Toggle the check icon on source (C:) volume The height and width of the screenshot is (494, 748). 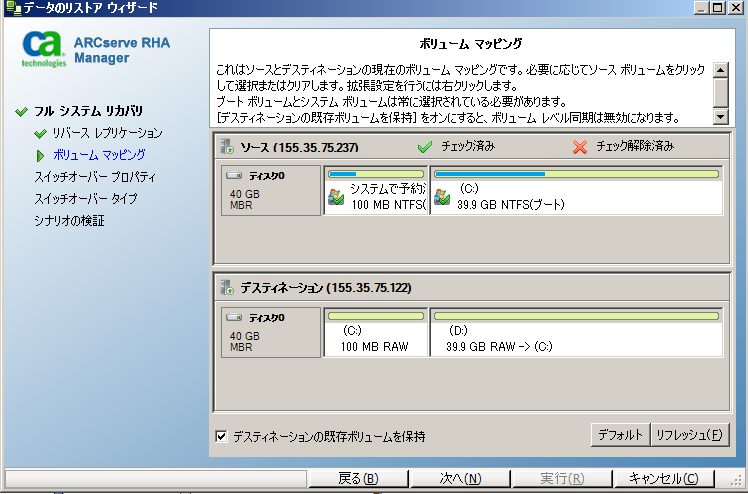coord(442,197)
